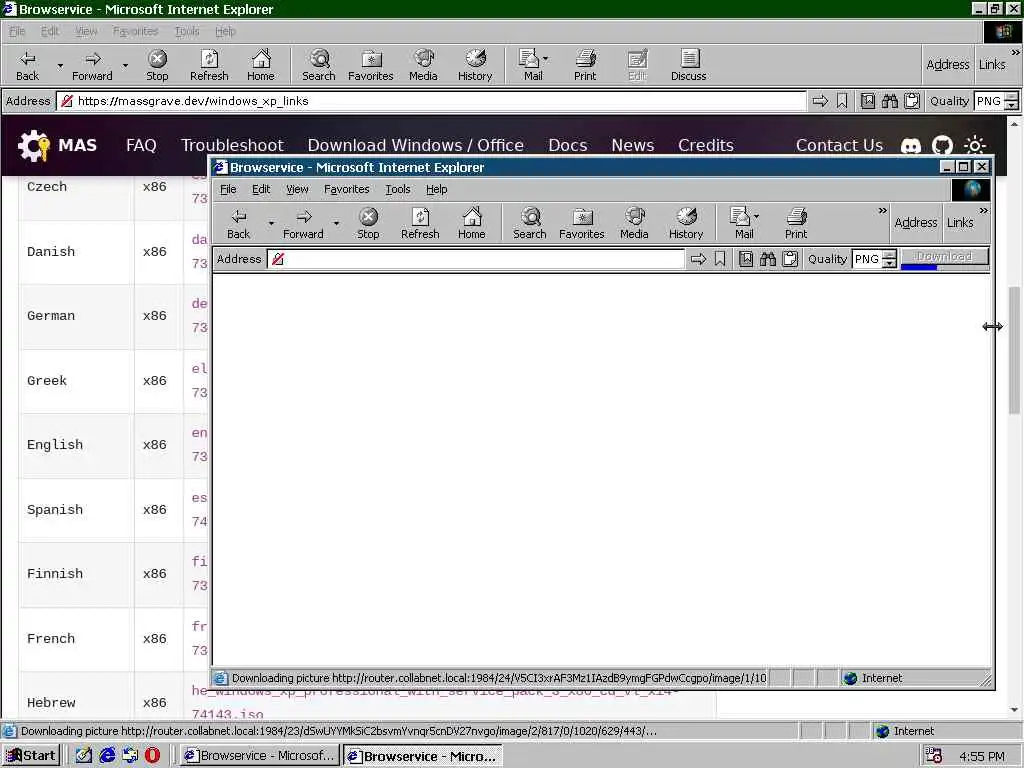Click Mail in the front window toolbar
The height and width of the screenshot is (768, 1024).
tap(743, 223)
